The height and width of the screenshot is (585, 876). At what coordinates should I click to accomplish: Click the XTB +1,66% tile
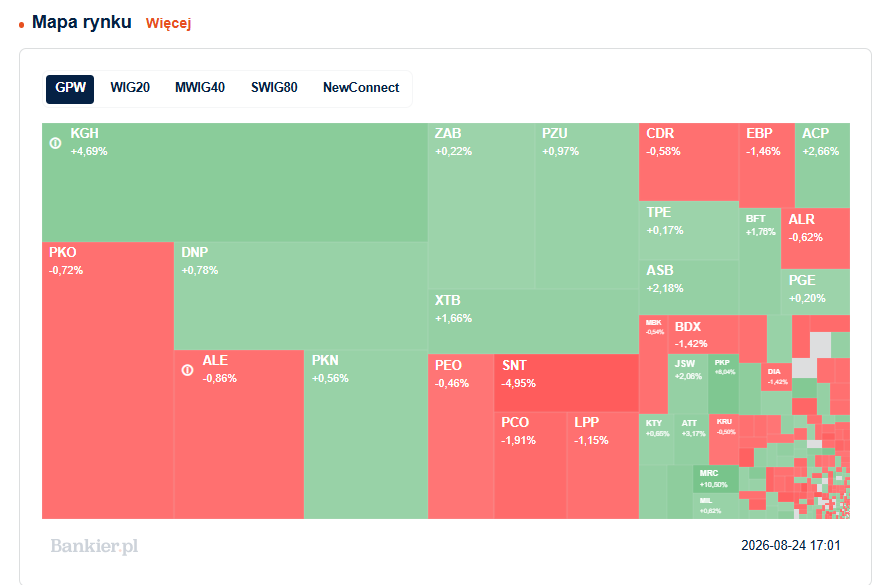pyautogui.click(x=534, y=321)
